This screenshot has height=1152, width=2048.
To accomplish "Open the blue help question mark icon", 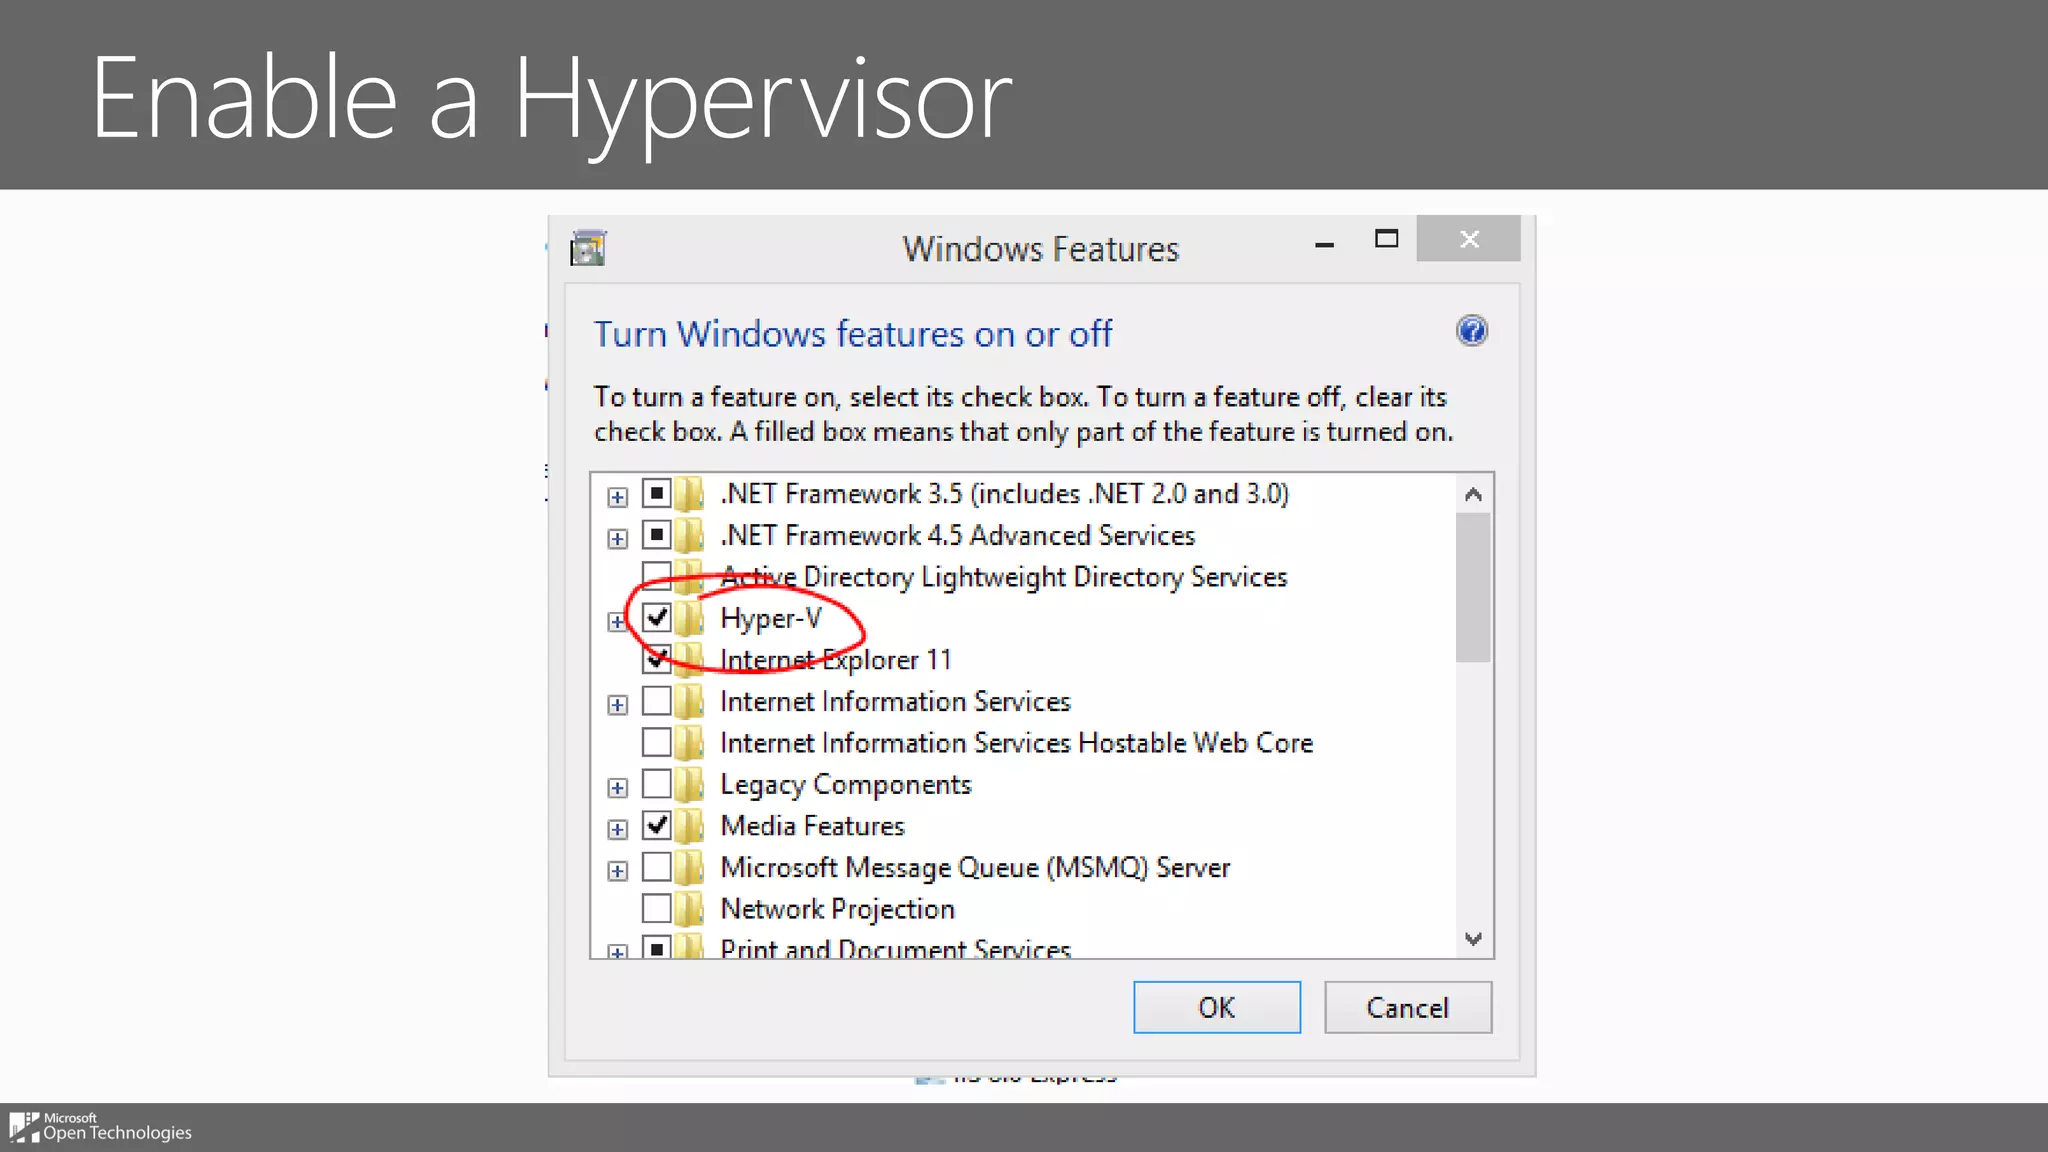I will 1471,331.
